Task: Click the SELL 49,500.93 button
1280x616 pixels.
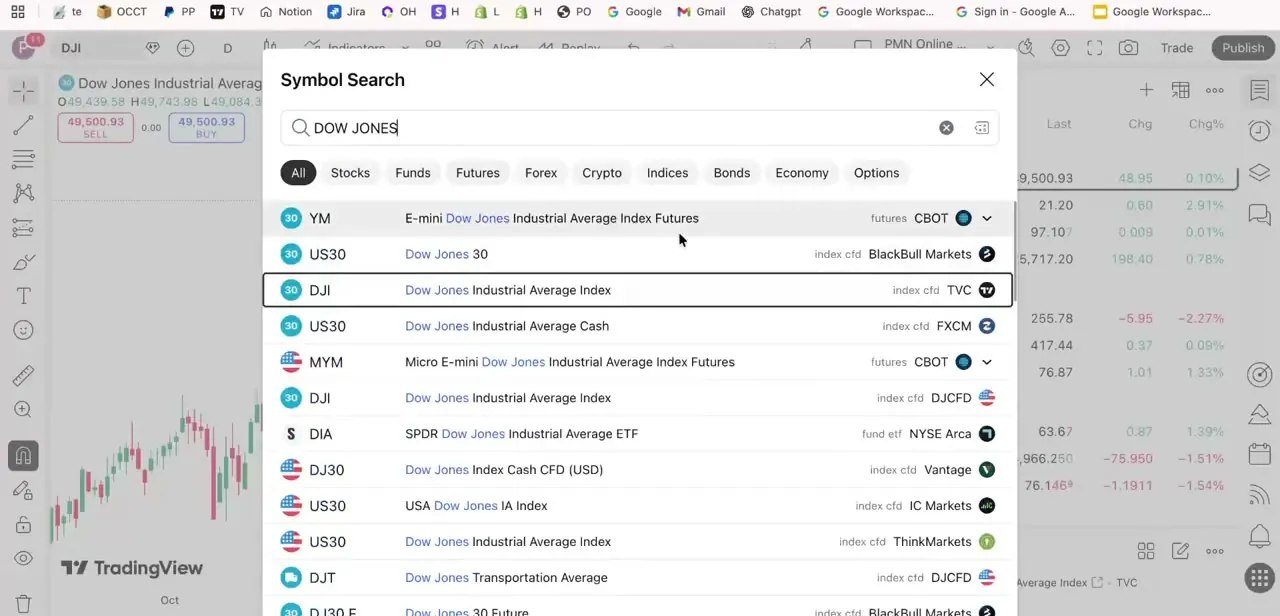Action: [x=95, y=127]
